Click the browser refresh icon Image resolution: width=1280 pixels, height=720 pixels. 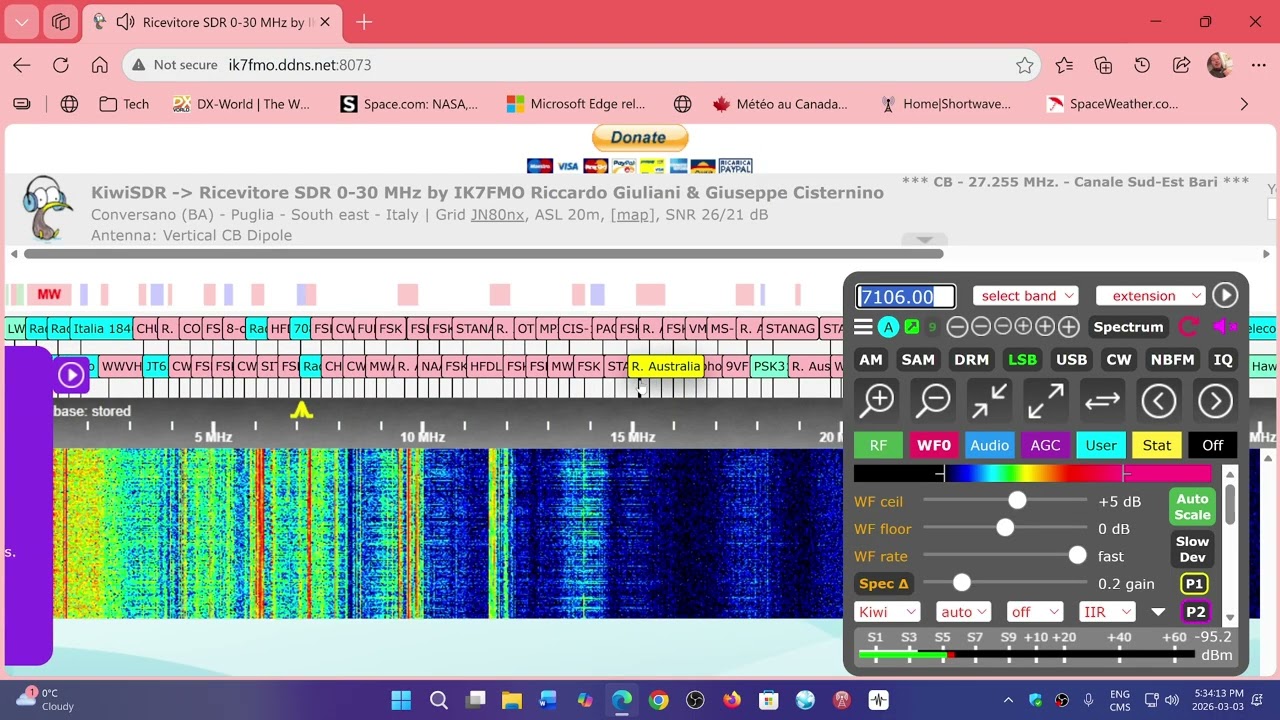click(x=61, y=65)
